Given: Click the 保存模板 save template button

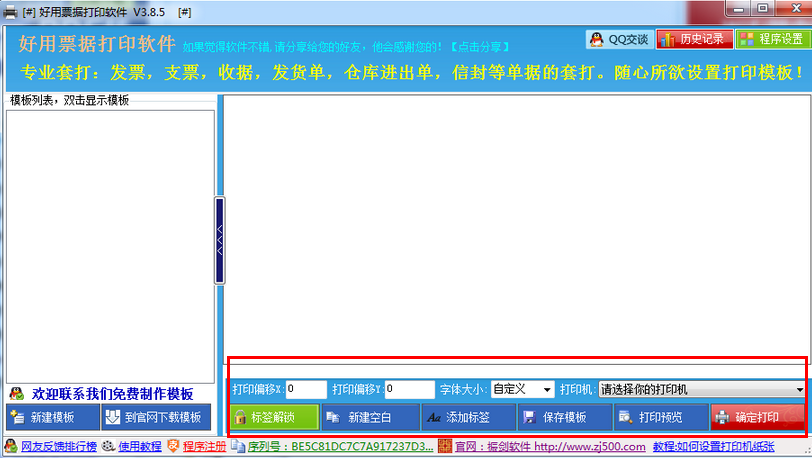Looking at the screenshot, I should pyautogui.click(x=564, y=417).
